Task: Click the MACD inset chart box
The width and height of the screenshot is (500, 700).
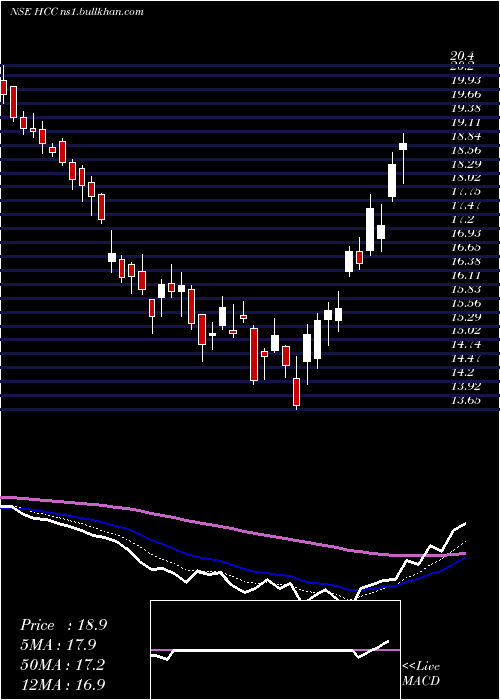Action: (275, 650)
